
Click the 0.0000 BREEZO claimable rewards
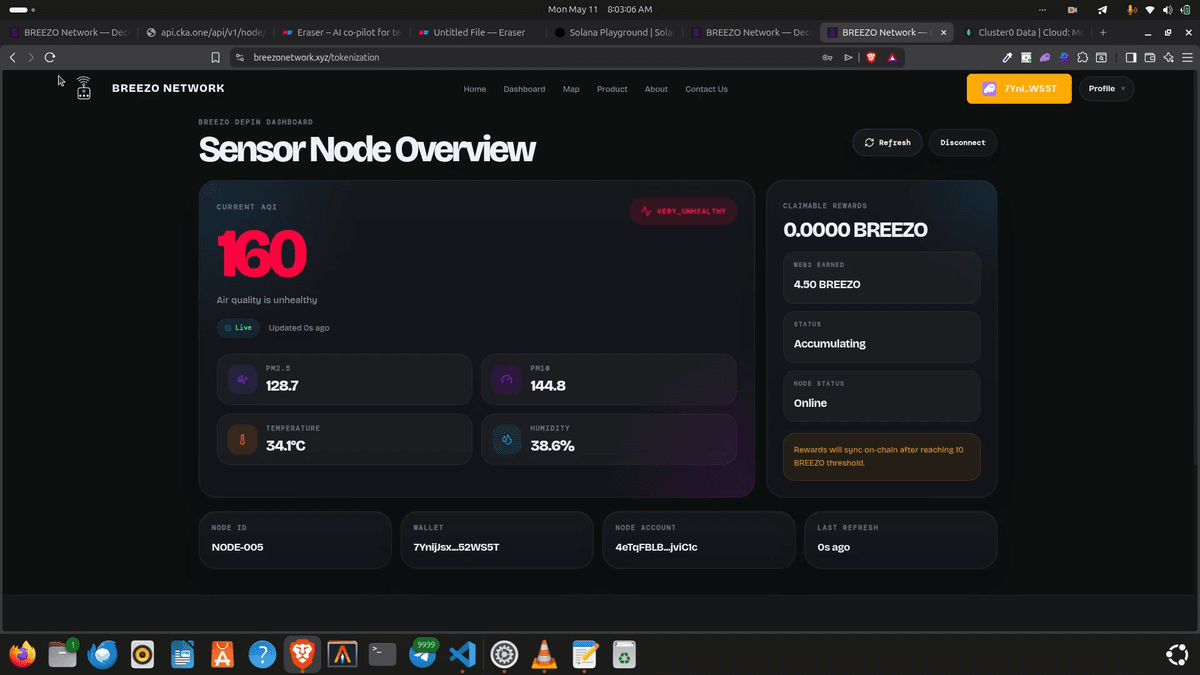pos(856,230)
